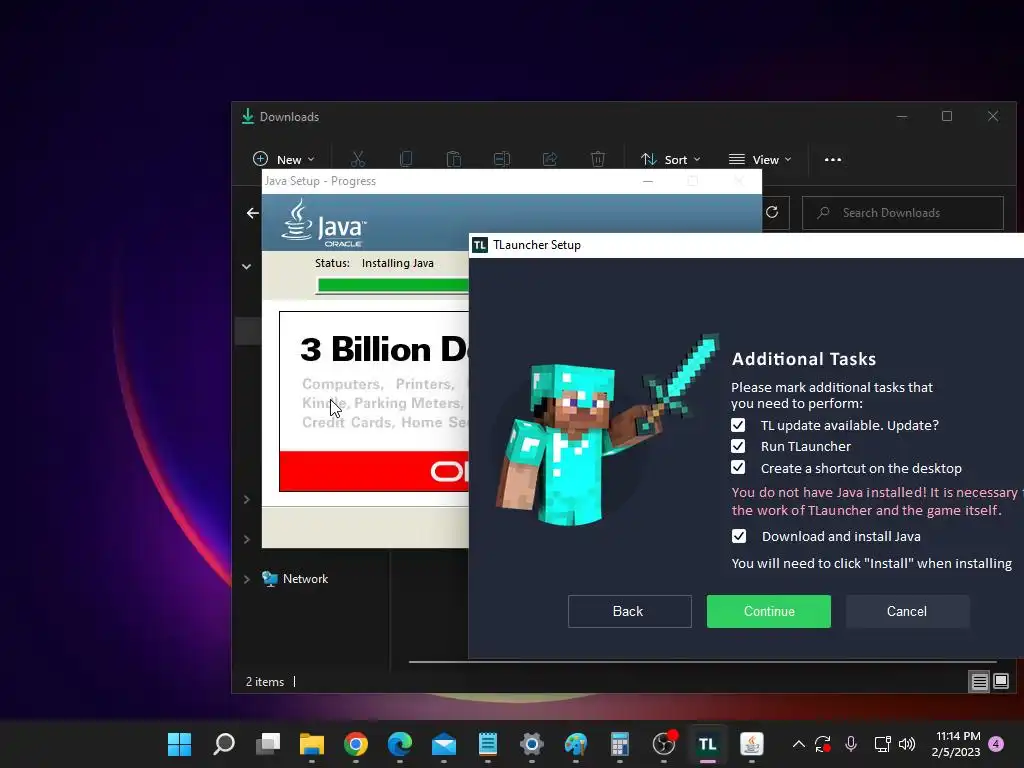Viewport: 1024px width, 768px height.
Task: Switch to details view icon in status bar
Action: [x=980, y=682]
